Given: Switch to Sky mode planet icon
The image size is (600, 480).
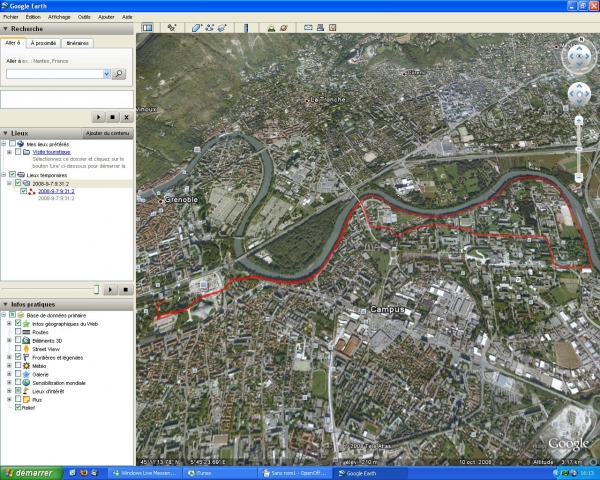Looking at the screenshot, I should (284, 28).
